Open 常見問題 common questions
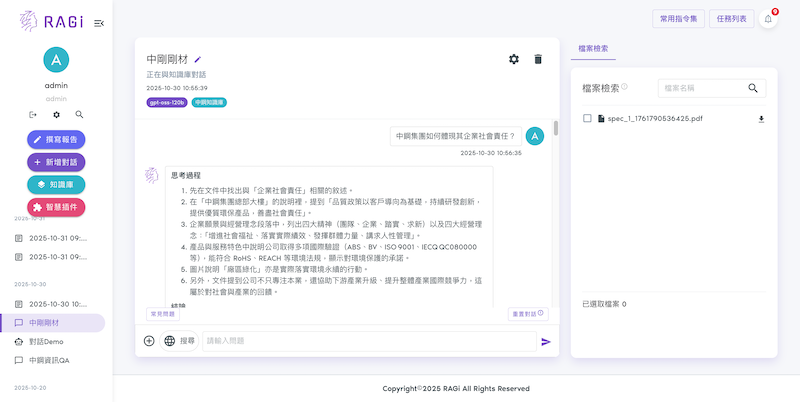Screen dimensions: 800x402 point(163,314)
